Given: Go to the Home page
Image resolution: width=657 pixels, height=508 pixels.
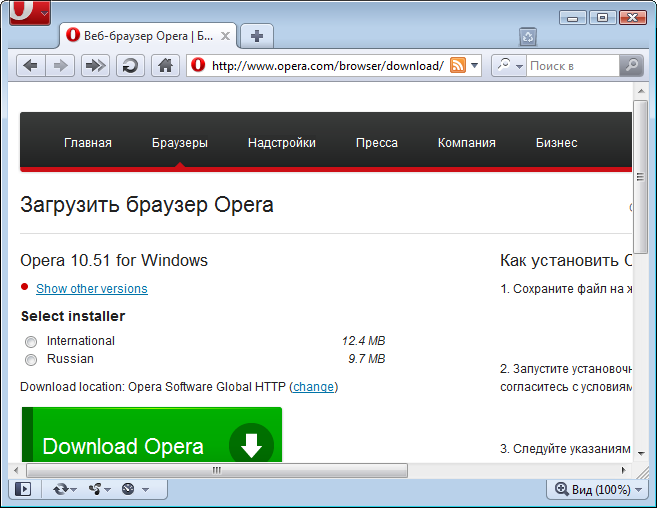Looking at the screenshot, I should [x=165, y=65].
